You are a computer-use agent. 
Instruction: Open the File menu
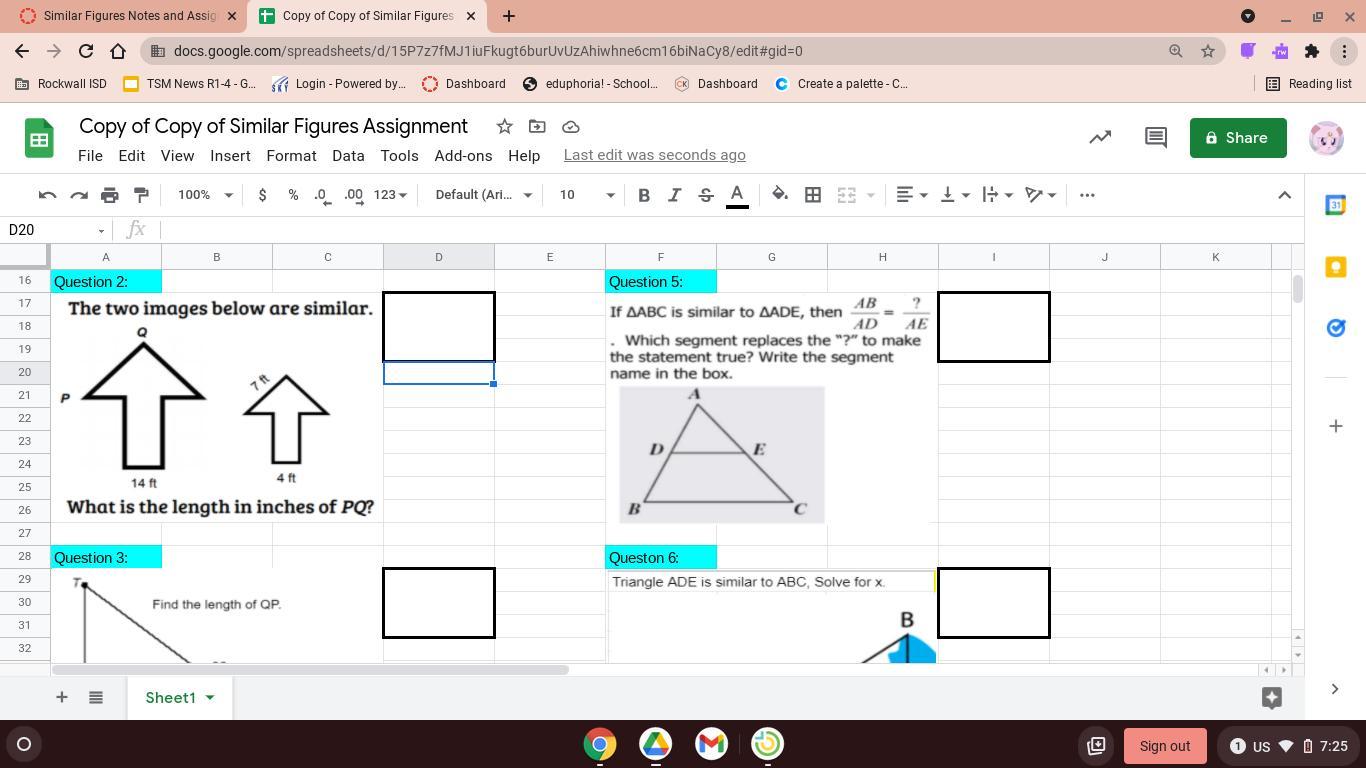[90, 156]
